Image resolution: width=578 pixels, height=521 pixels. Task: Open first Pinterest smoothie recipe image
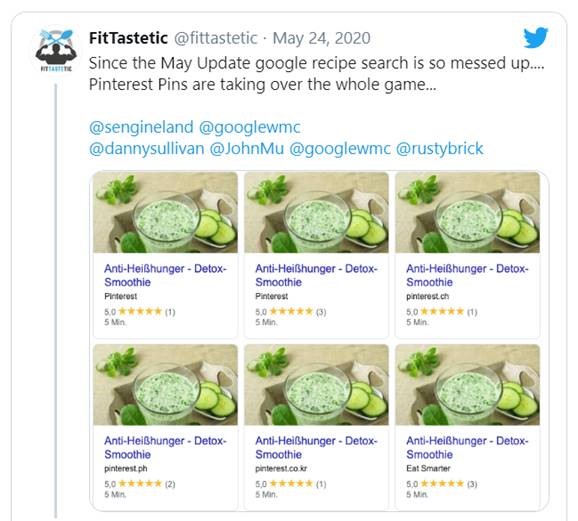pyautogui.click(x=166, y=212)
